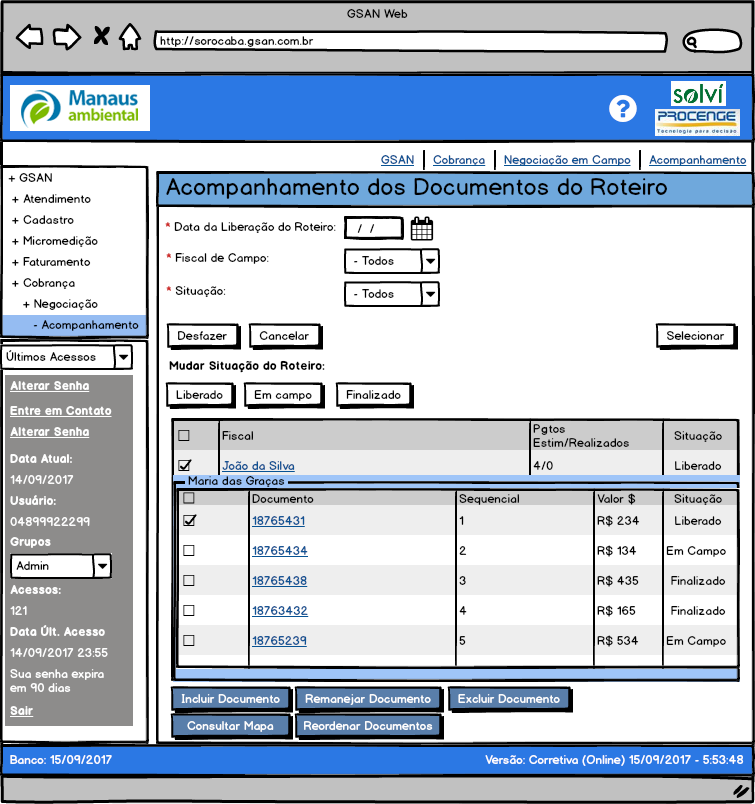Open the Fiscal de Campo dropdown

pyautogui.click(x=430, y=261)
